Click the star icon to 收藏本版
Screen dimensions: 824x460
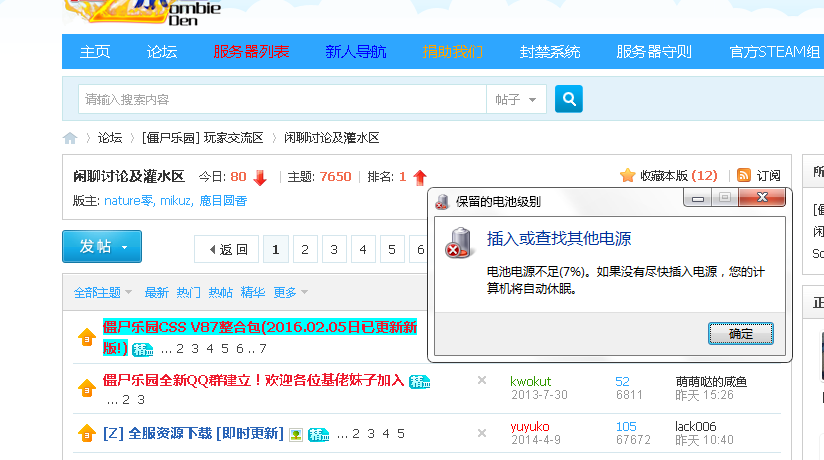tap(628, 175)
